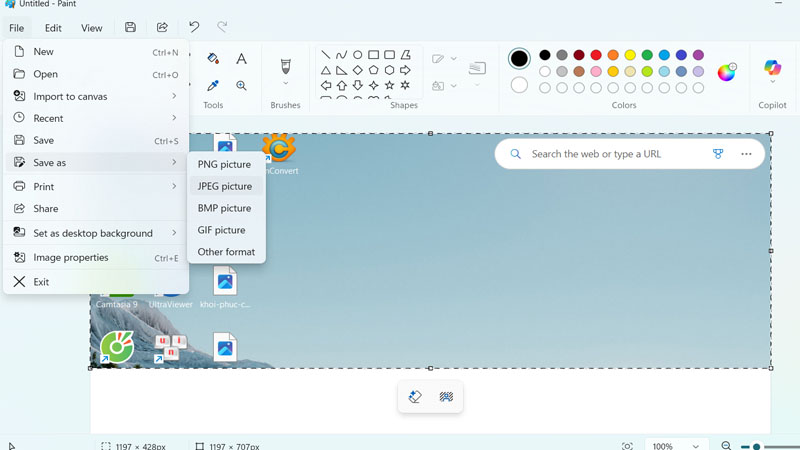The height and width of the screenshot is (450, 800).
Task: Pick the Color picker eyedropper tool
Action: [212, 86]
